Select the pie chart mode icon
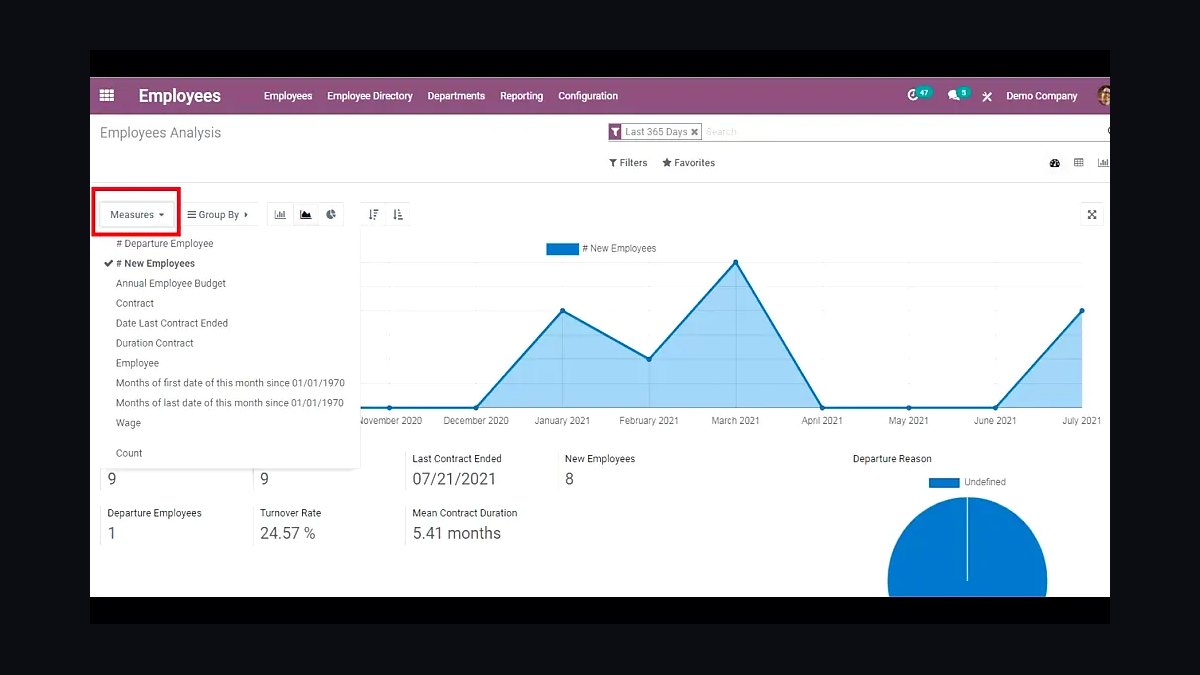Screen dimensions: 1200x675 331,215
